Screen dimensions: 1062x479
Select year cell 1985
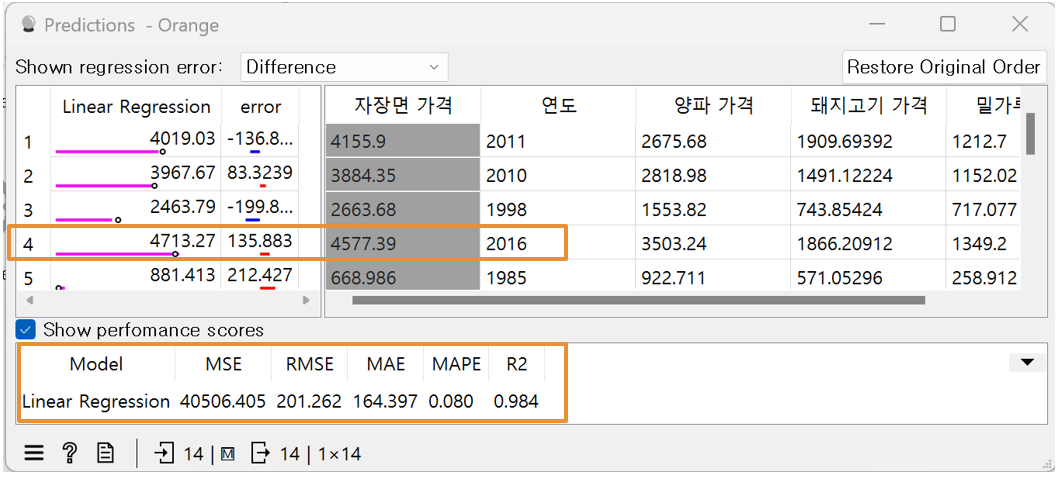point(558,277)
